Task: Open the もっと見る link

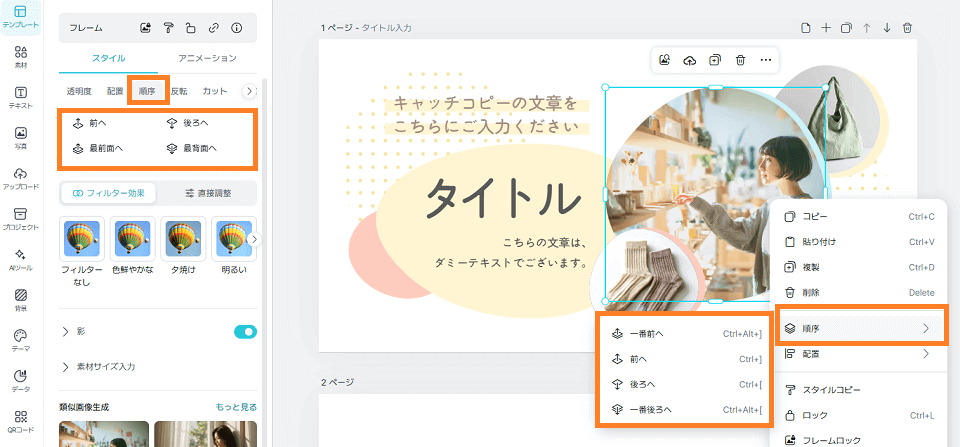Action: click(236, 407)
